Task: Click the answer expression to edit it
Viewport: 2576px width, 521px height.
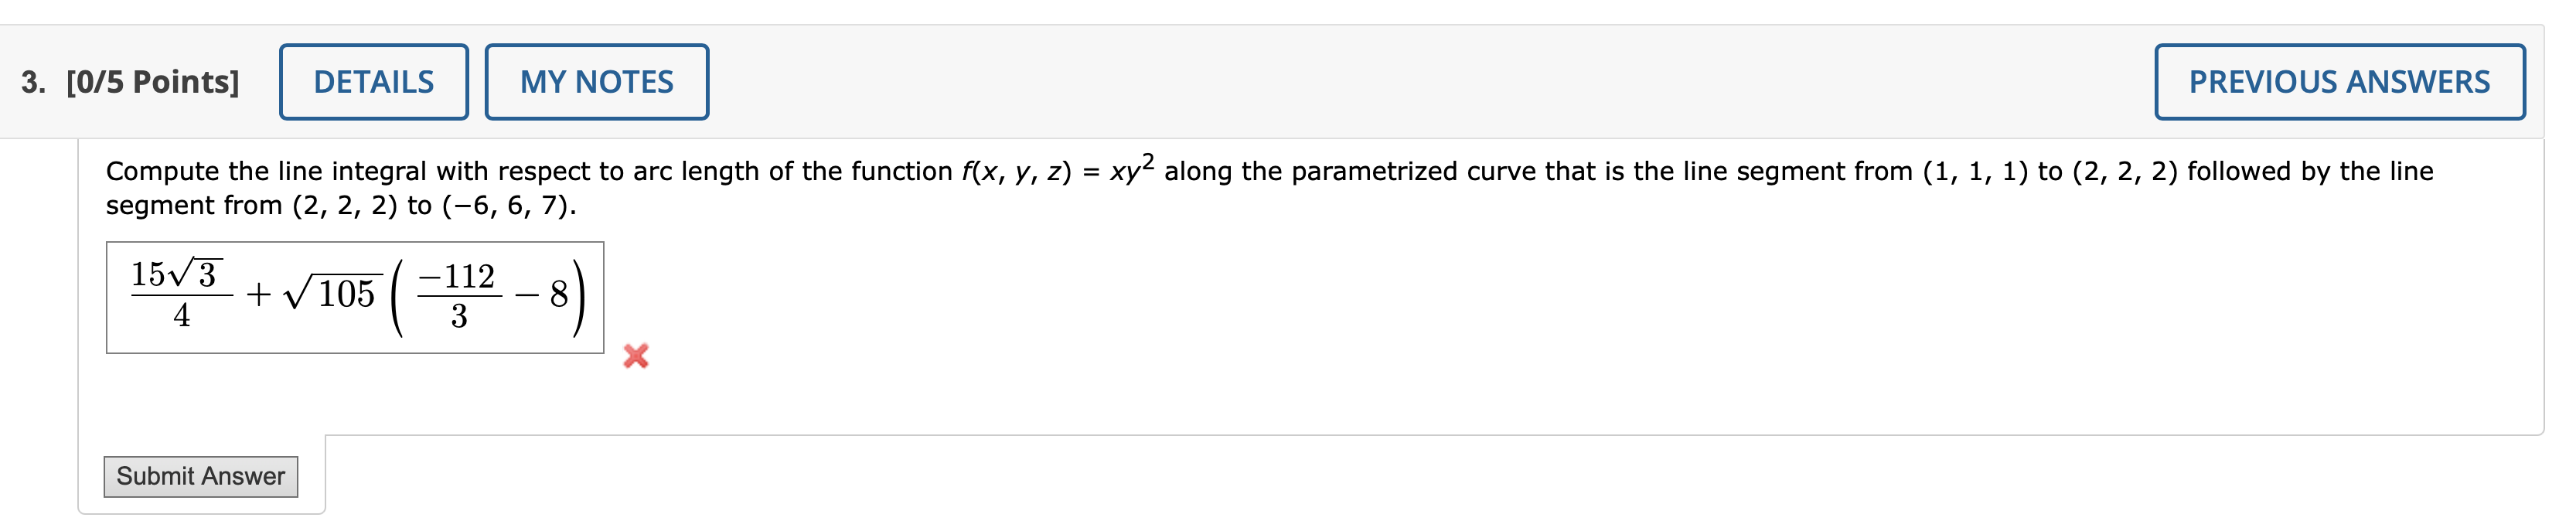Action: [355, 295]
